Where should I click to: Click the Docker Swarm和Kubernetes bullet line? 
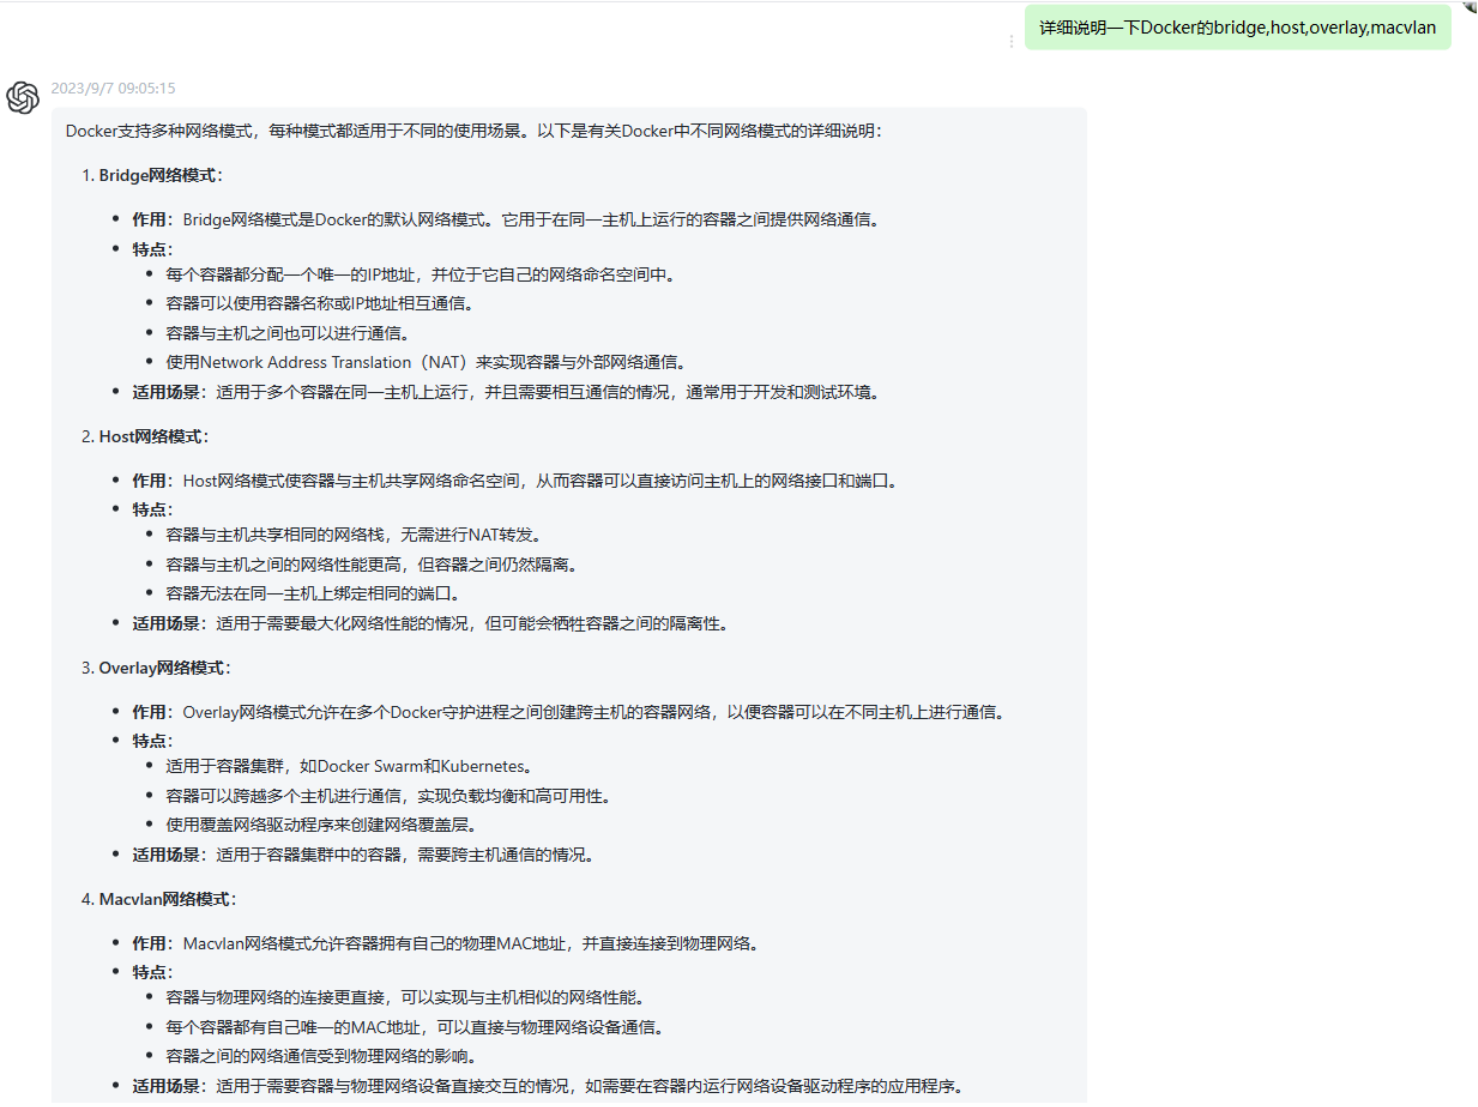tap(350, 766)
